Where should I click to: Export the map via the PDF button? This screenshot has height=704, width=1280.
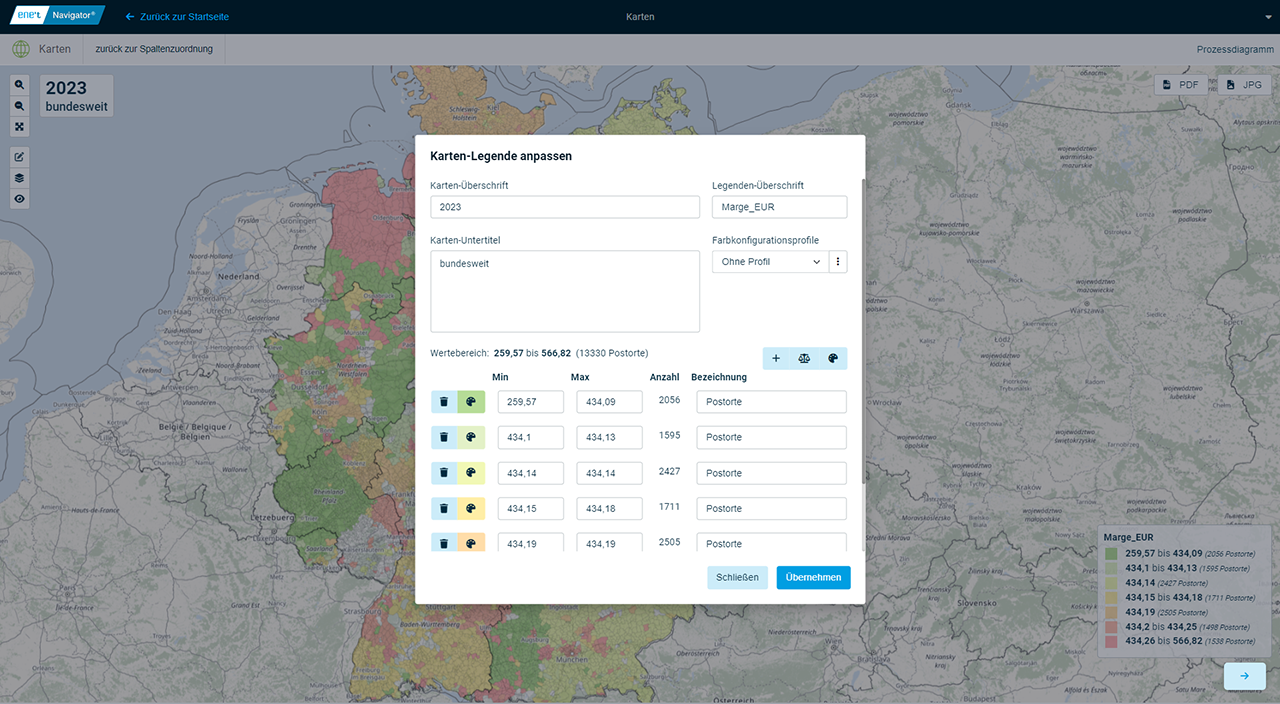[1180, 85]
